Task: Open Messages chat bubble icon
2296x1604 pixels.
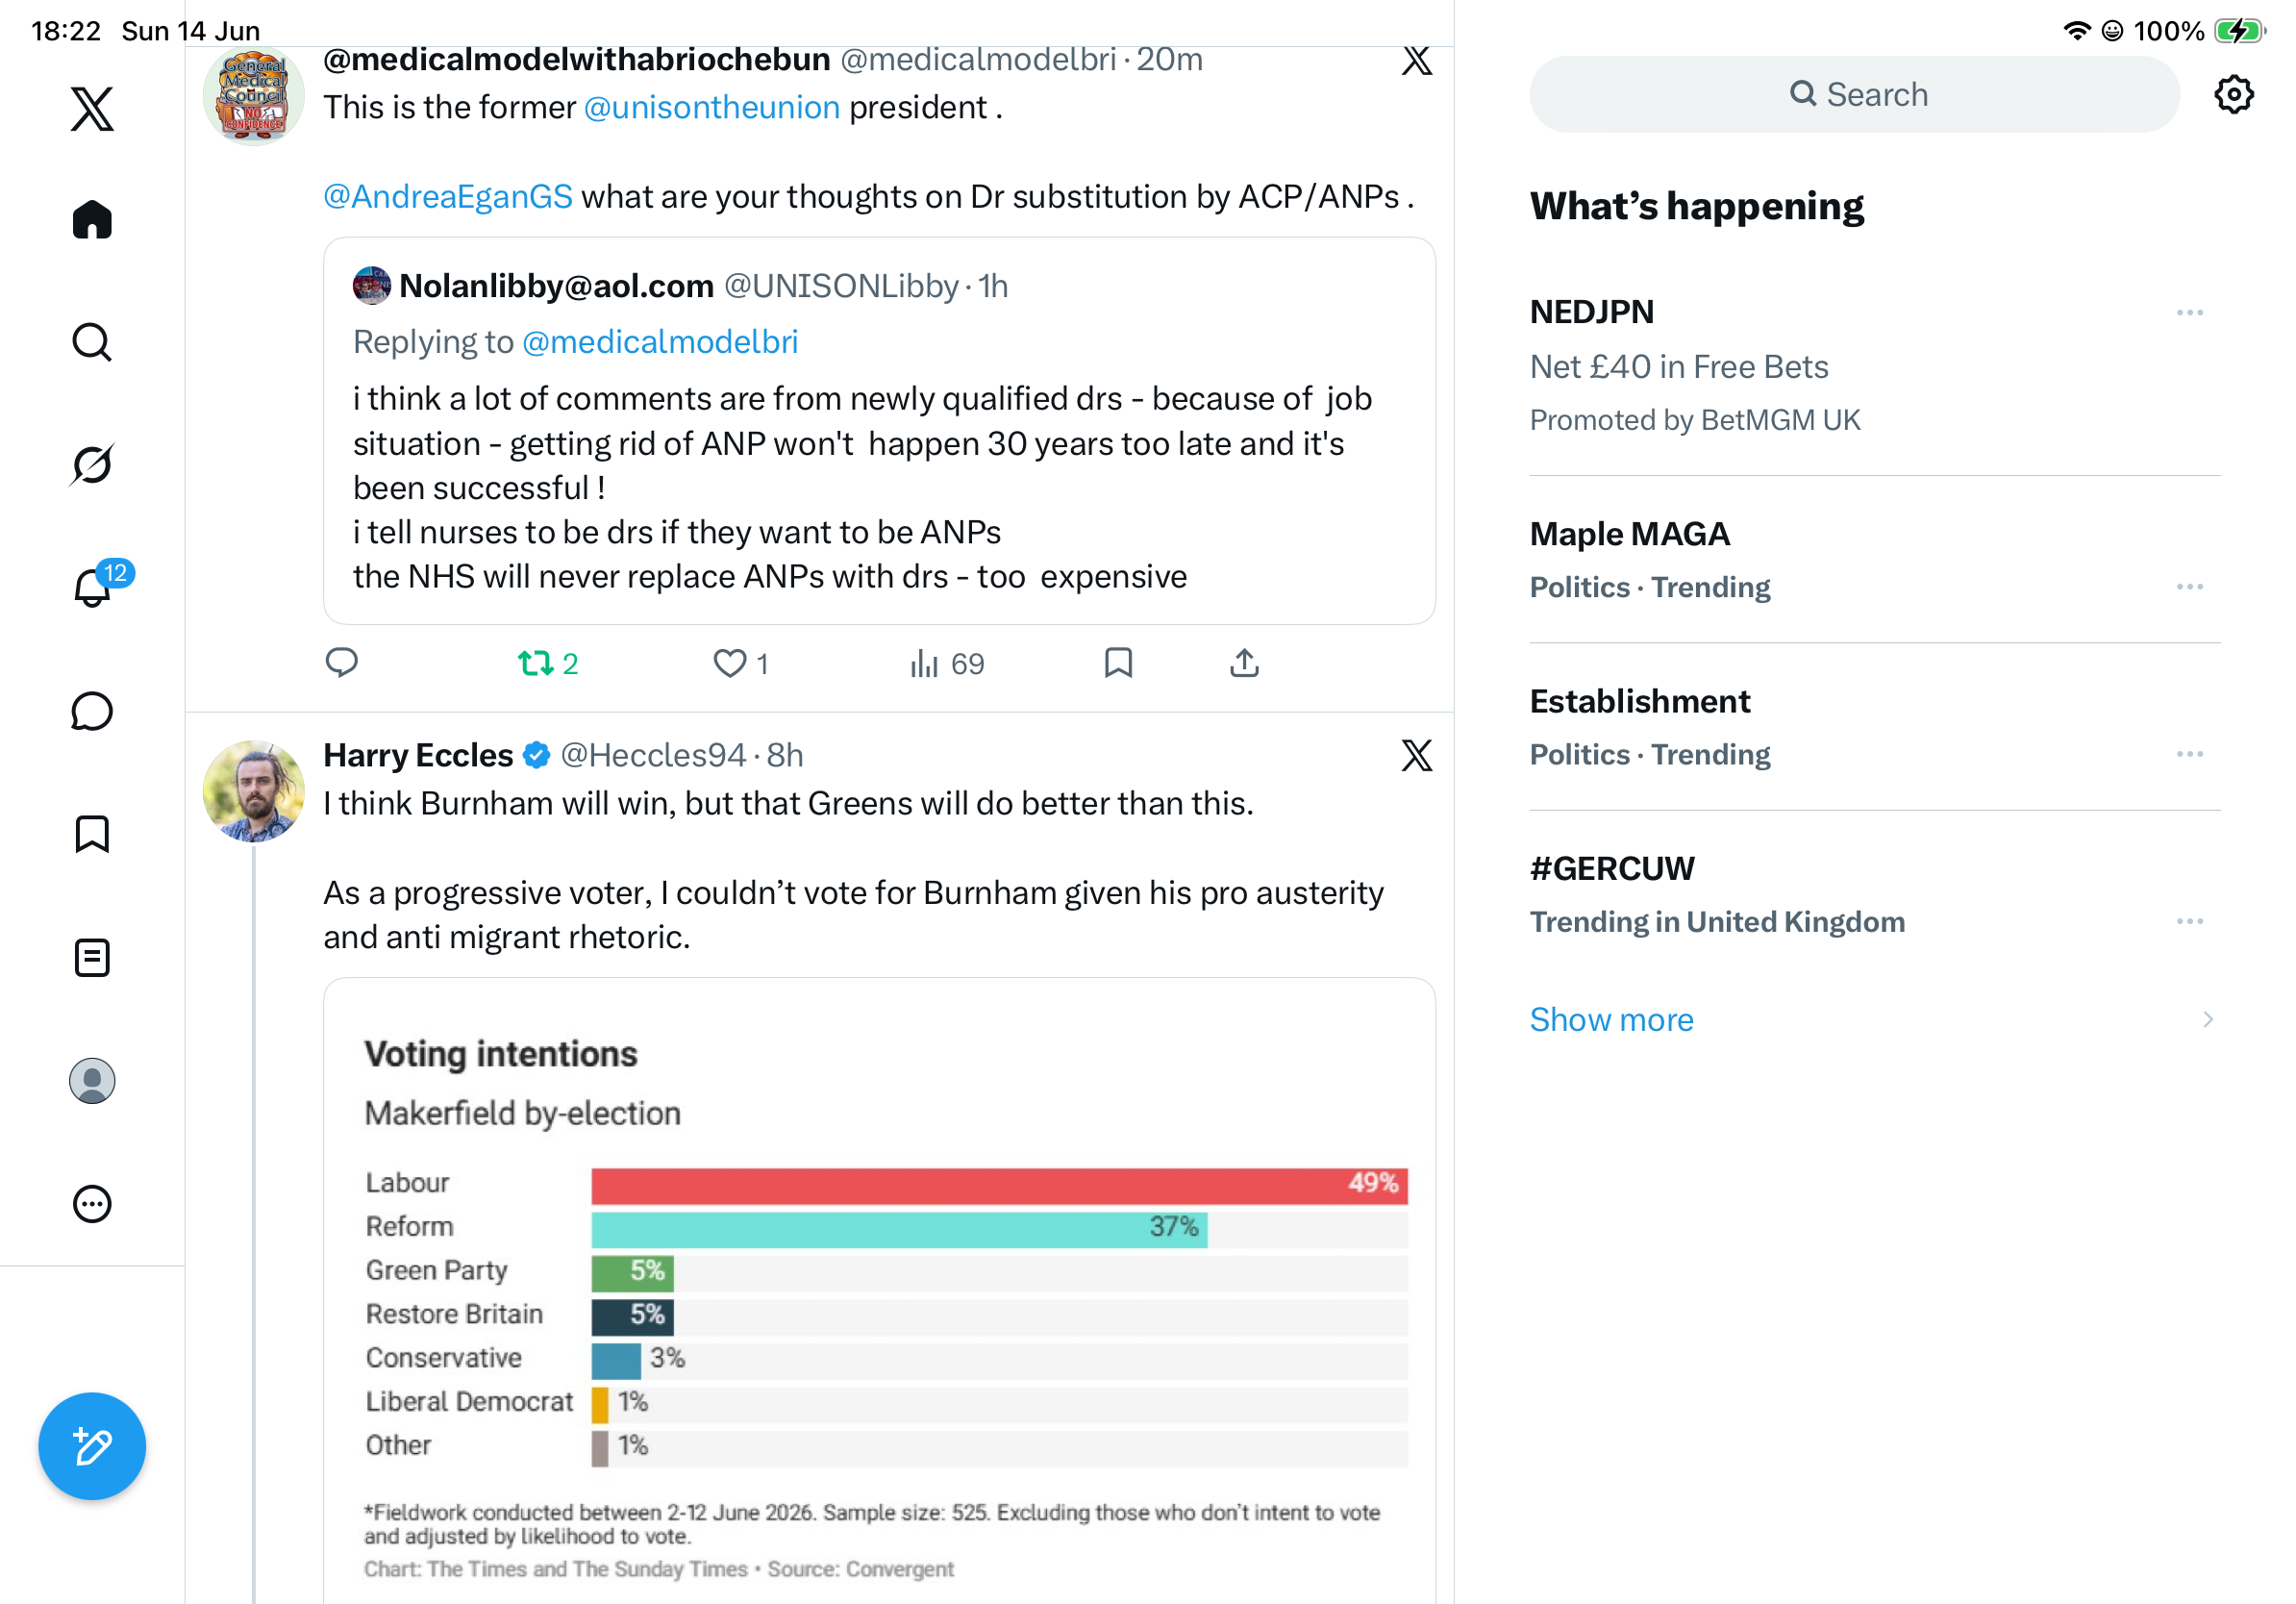Action: [92, 711]
